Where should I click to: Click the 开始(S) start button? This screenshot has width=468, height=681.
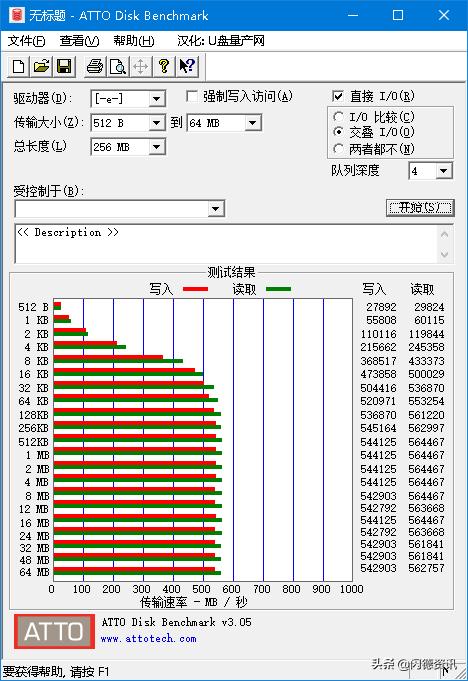click(420, 208)
